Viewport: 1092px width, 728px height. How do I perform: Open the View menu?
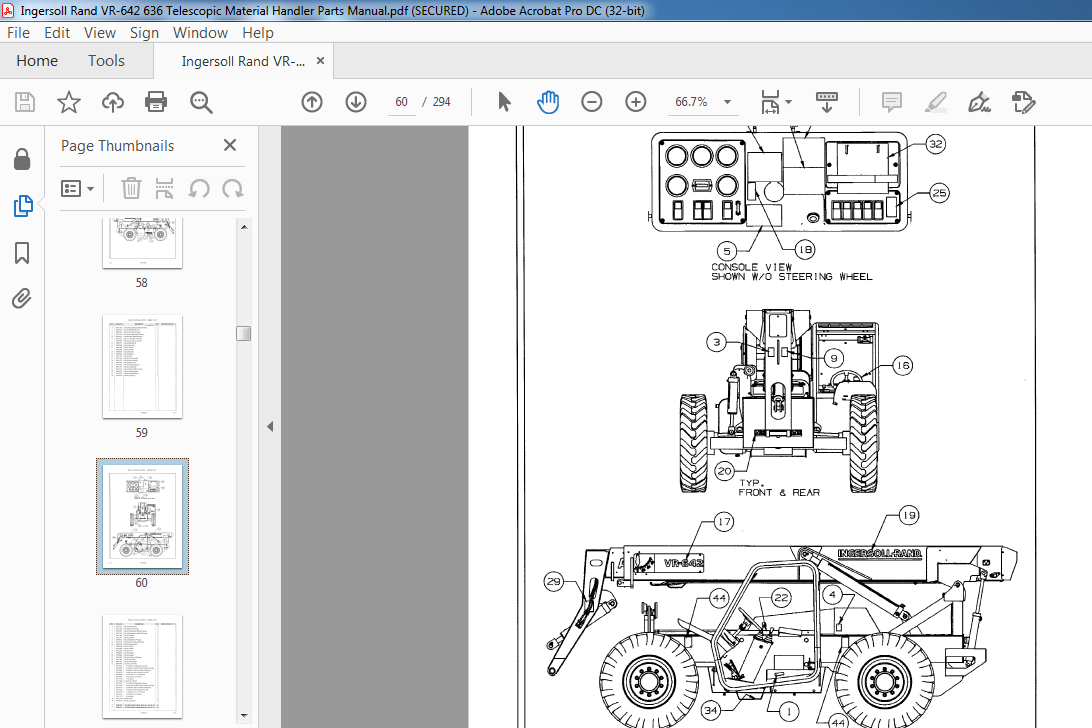click(x=100, y=33)
